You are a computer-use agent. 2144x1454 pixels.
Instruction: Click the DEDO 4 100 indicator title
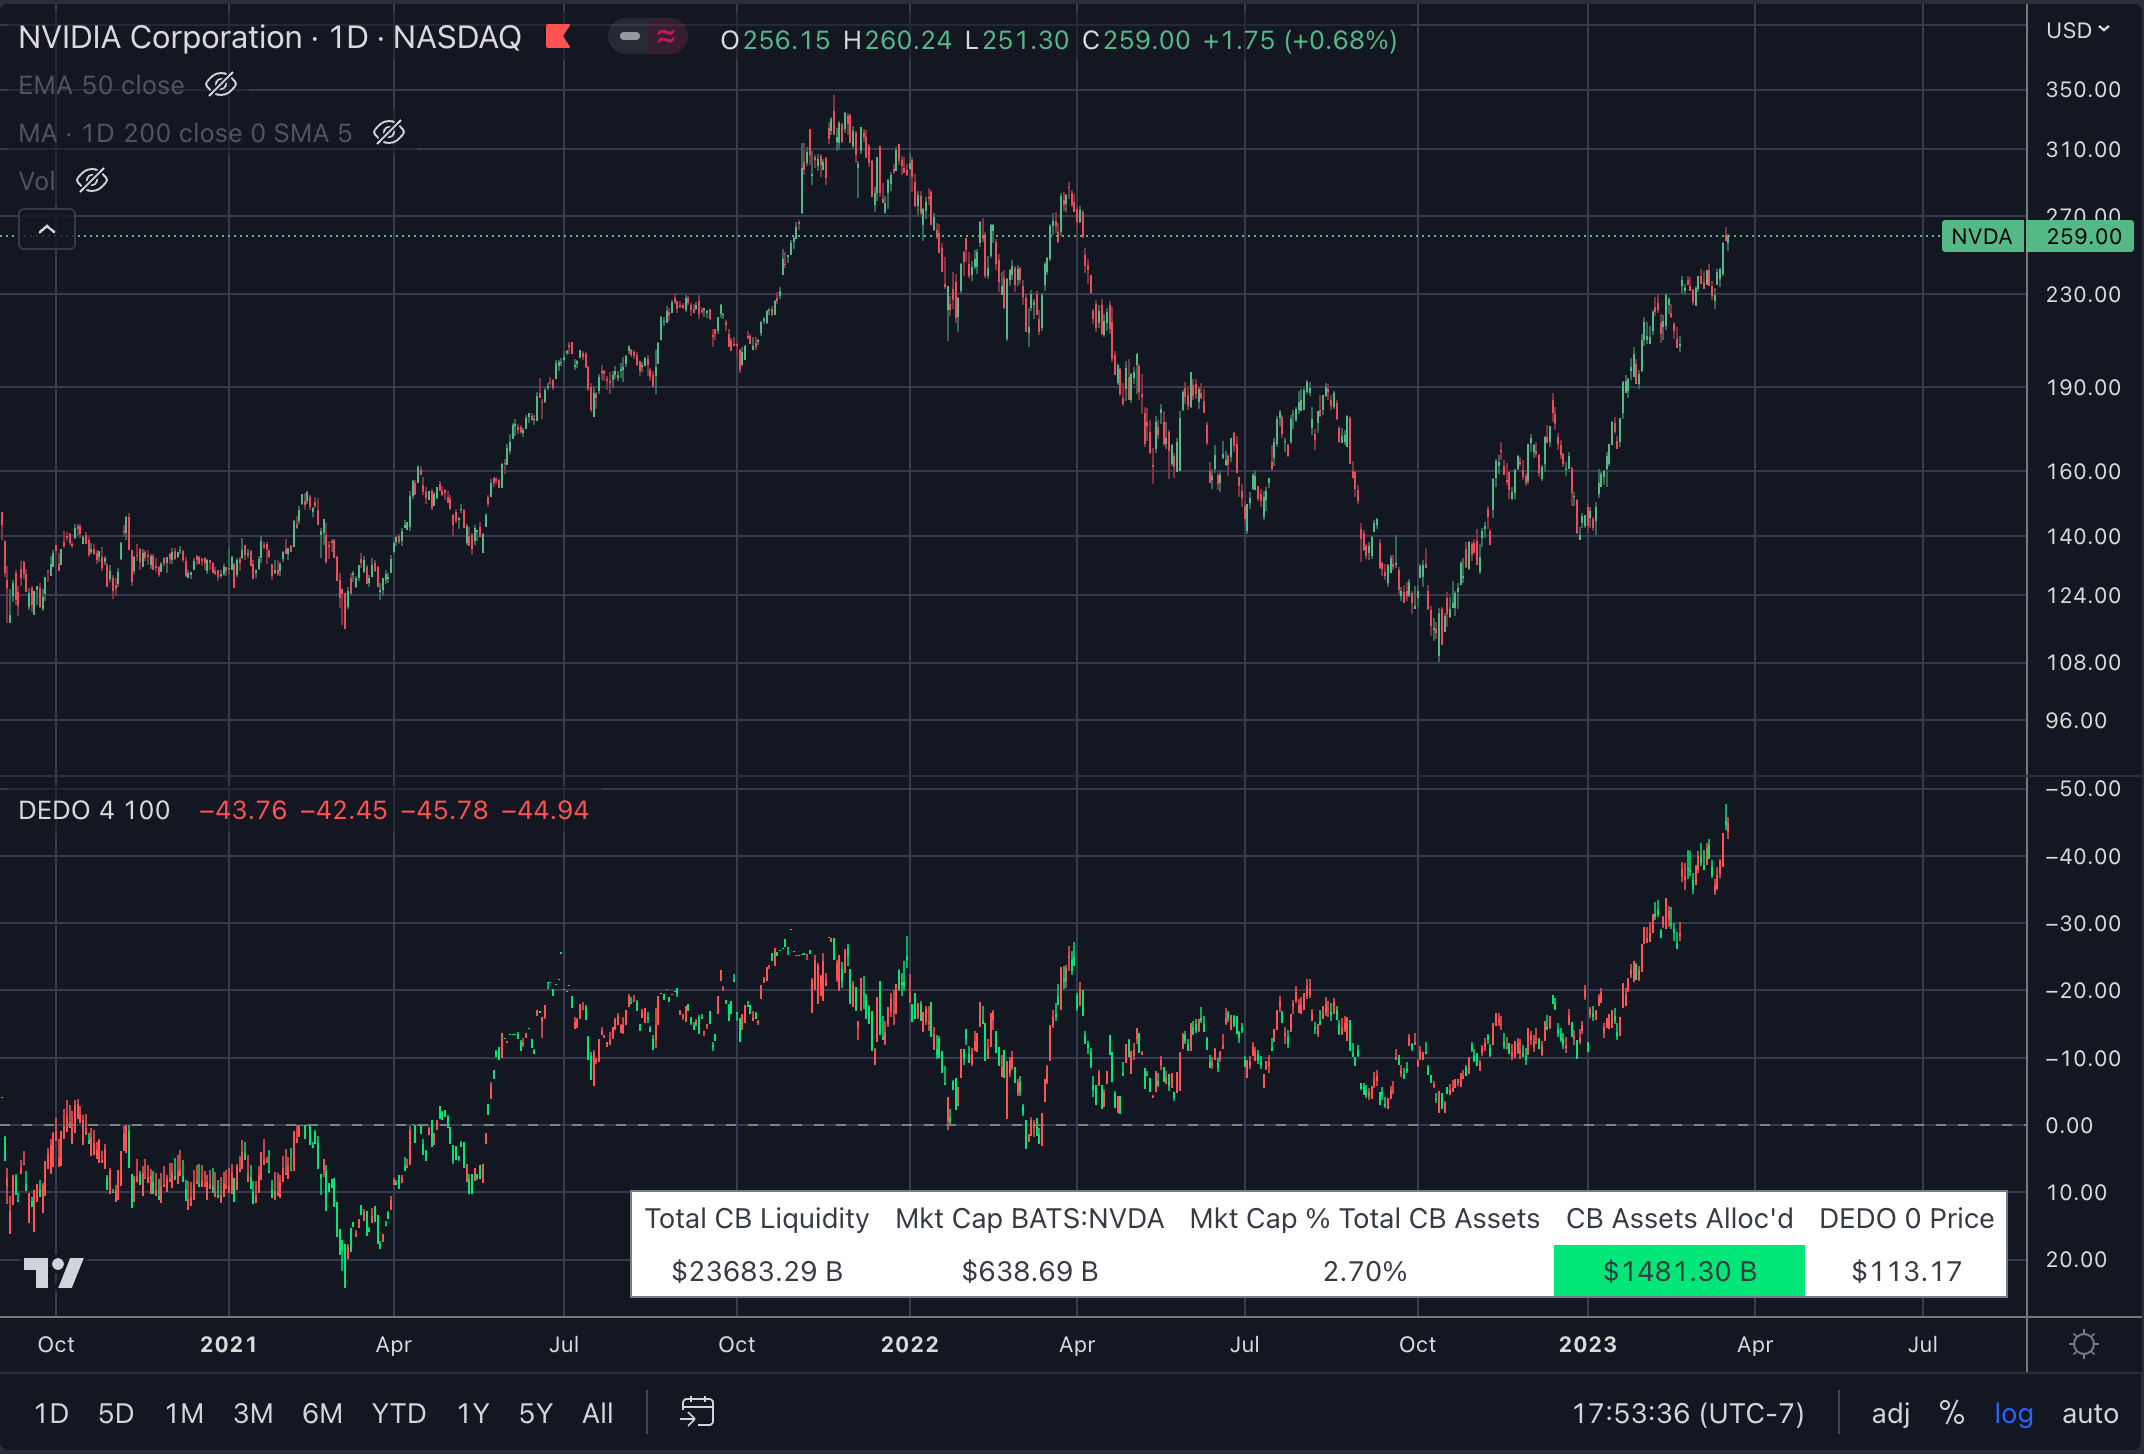pyautogui.click(x=94, y=810)
